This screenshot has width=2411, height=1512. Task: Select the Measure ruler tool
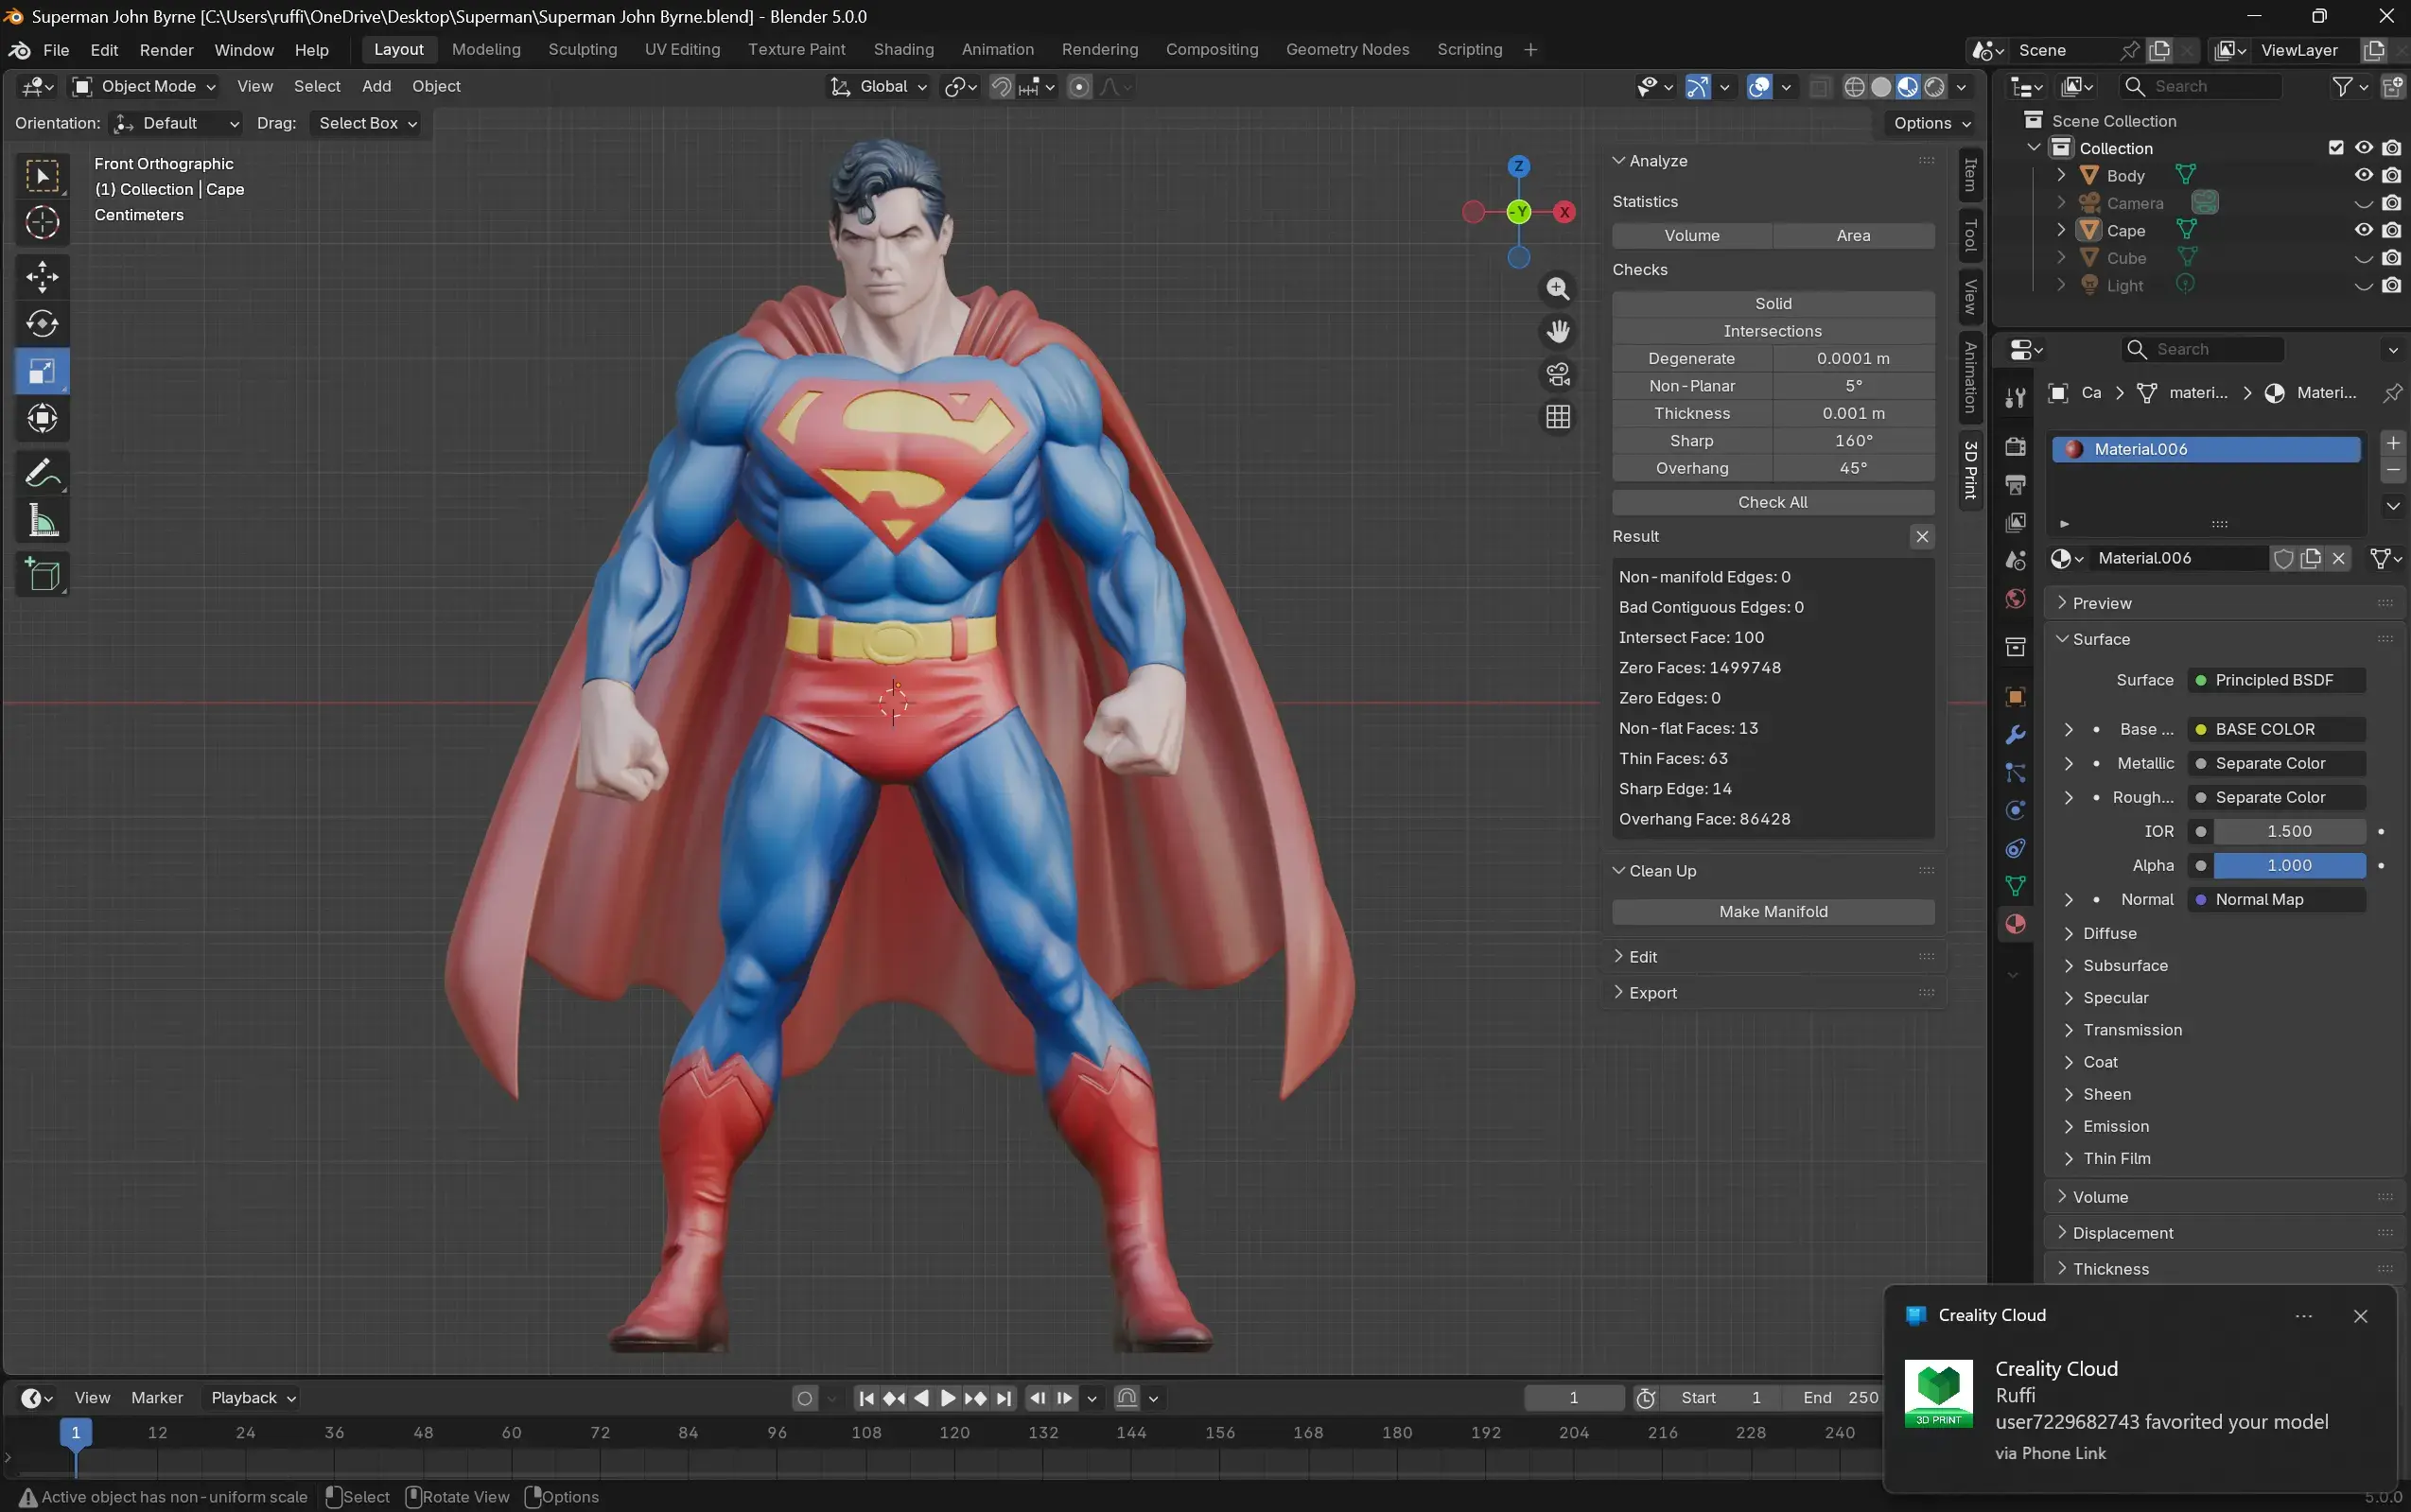tap(42, 520)
